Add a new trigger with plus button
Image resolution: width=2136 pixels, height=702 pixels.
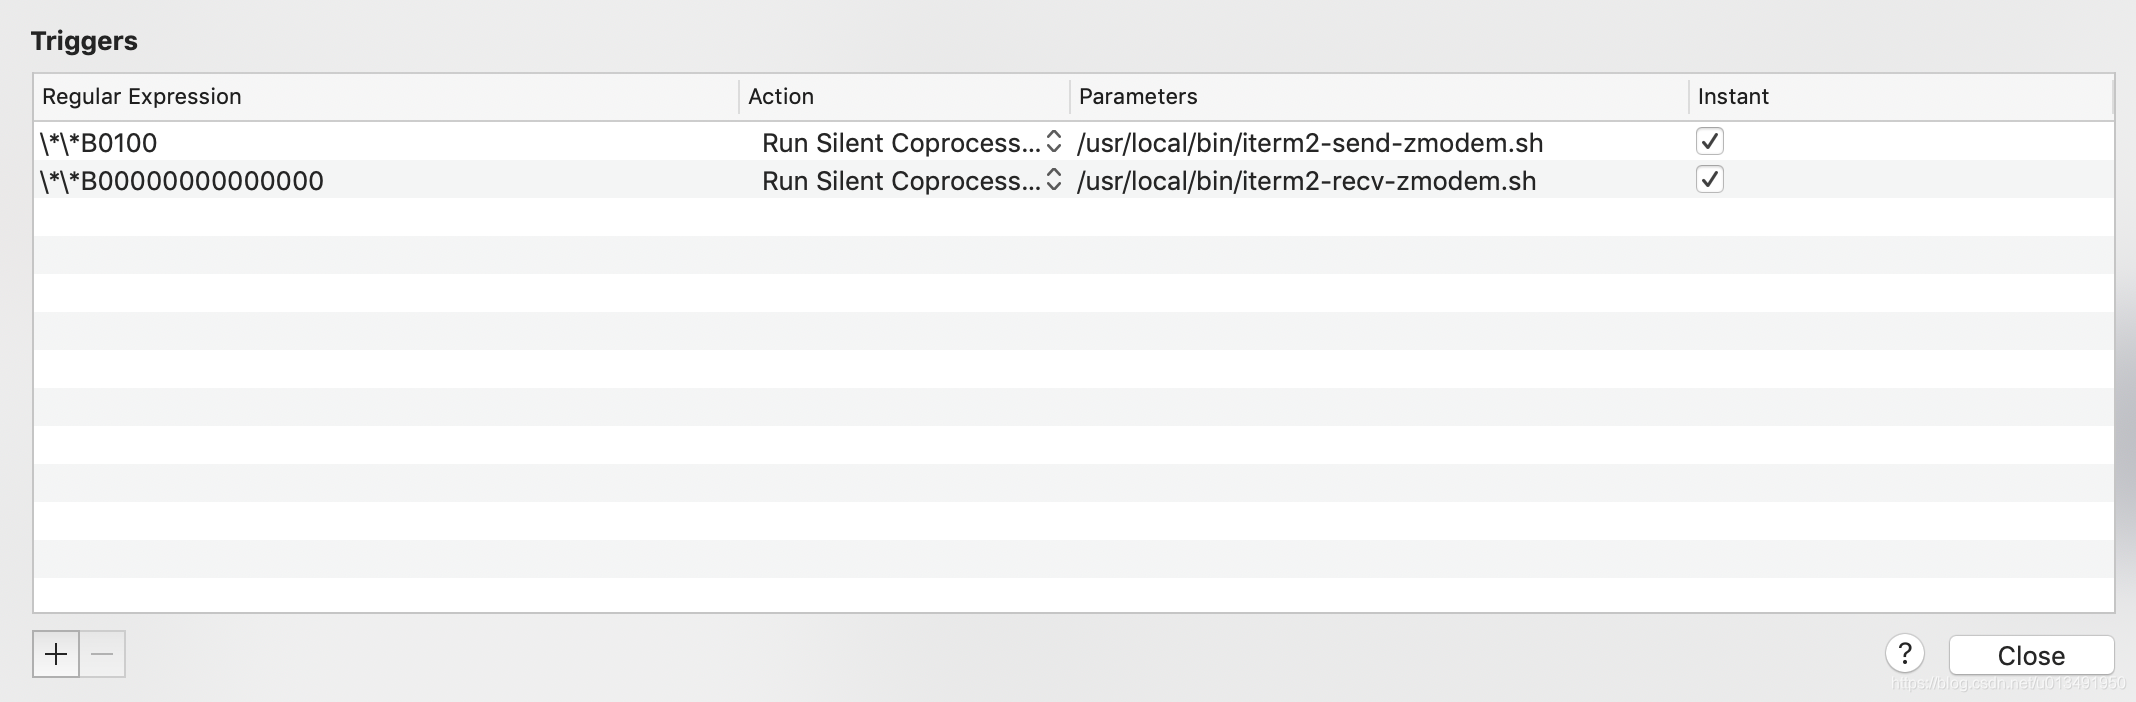56,654
